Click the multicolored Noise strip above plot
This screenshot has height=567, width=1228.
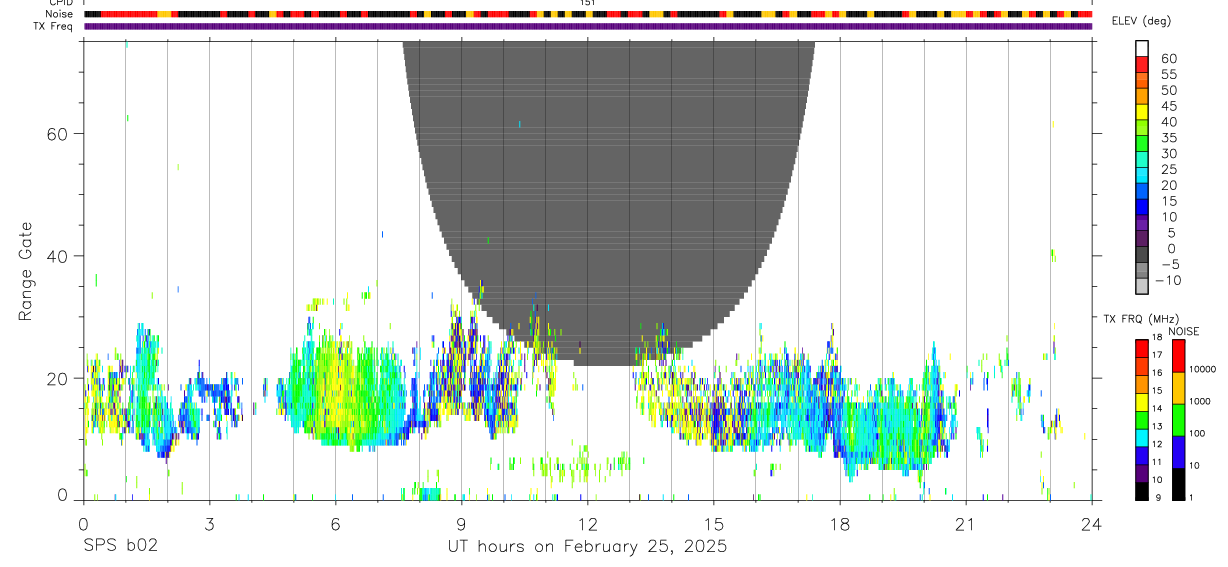pos(588,14)
